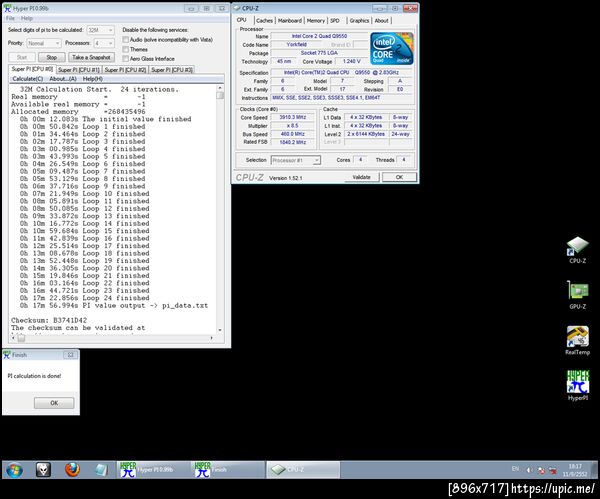The width and height of the screenshot is (600, 499).
Task: Switch to Hyper PI 0.99b taskbar button
Action: point(154,470)
